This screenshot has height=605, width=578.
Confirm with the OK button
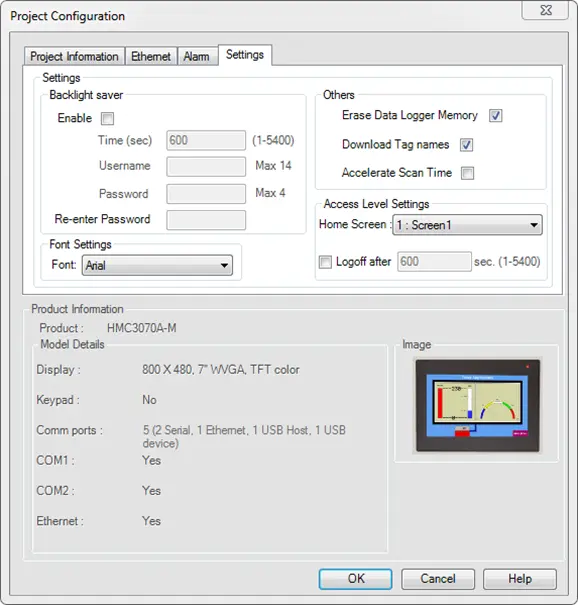point(355,579)
